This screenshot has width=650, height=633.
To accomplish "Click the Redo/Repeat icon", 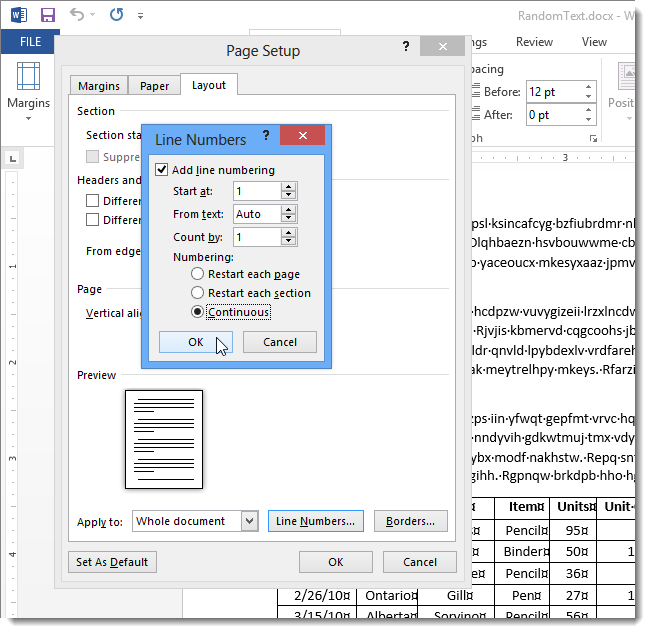I will point(116,15).
